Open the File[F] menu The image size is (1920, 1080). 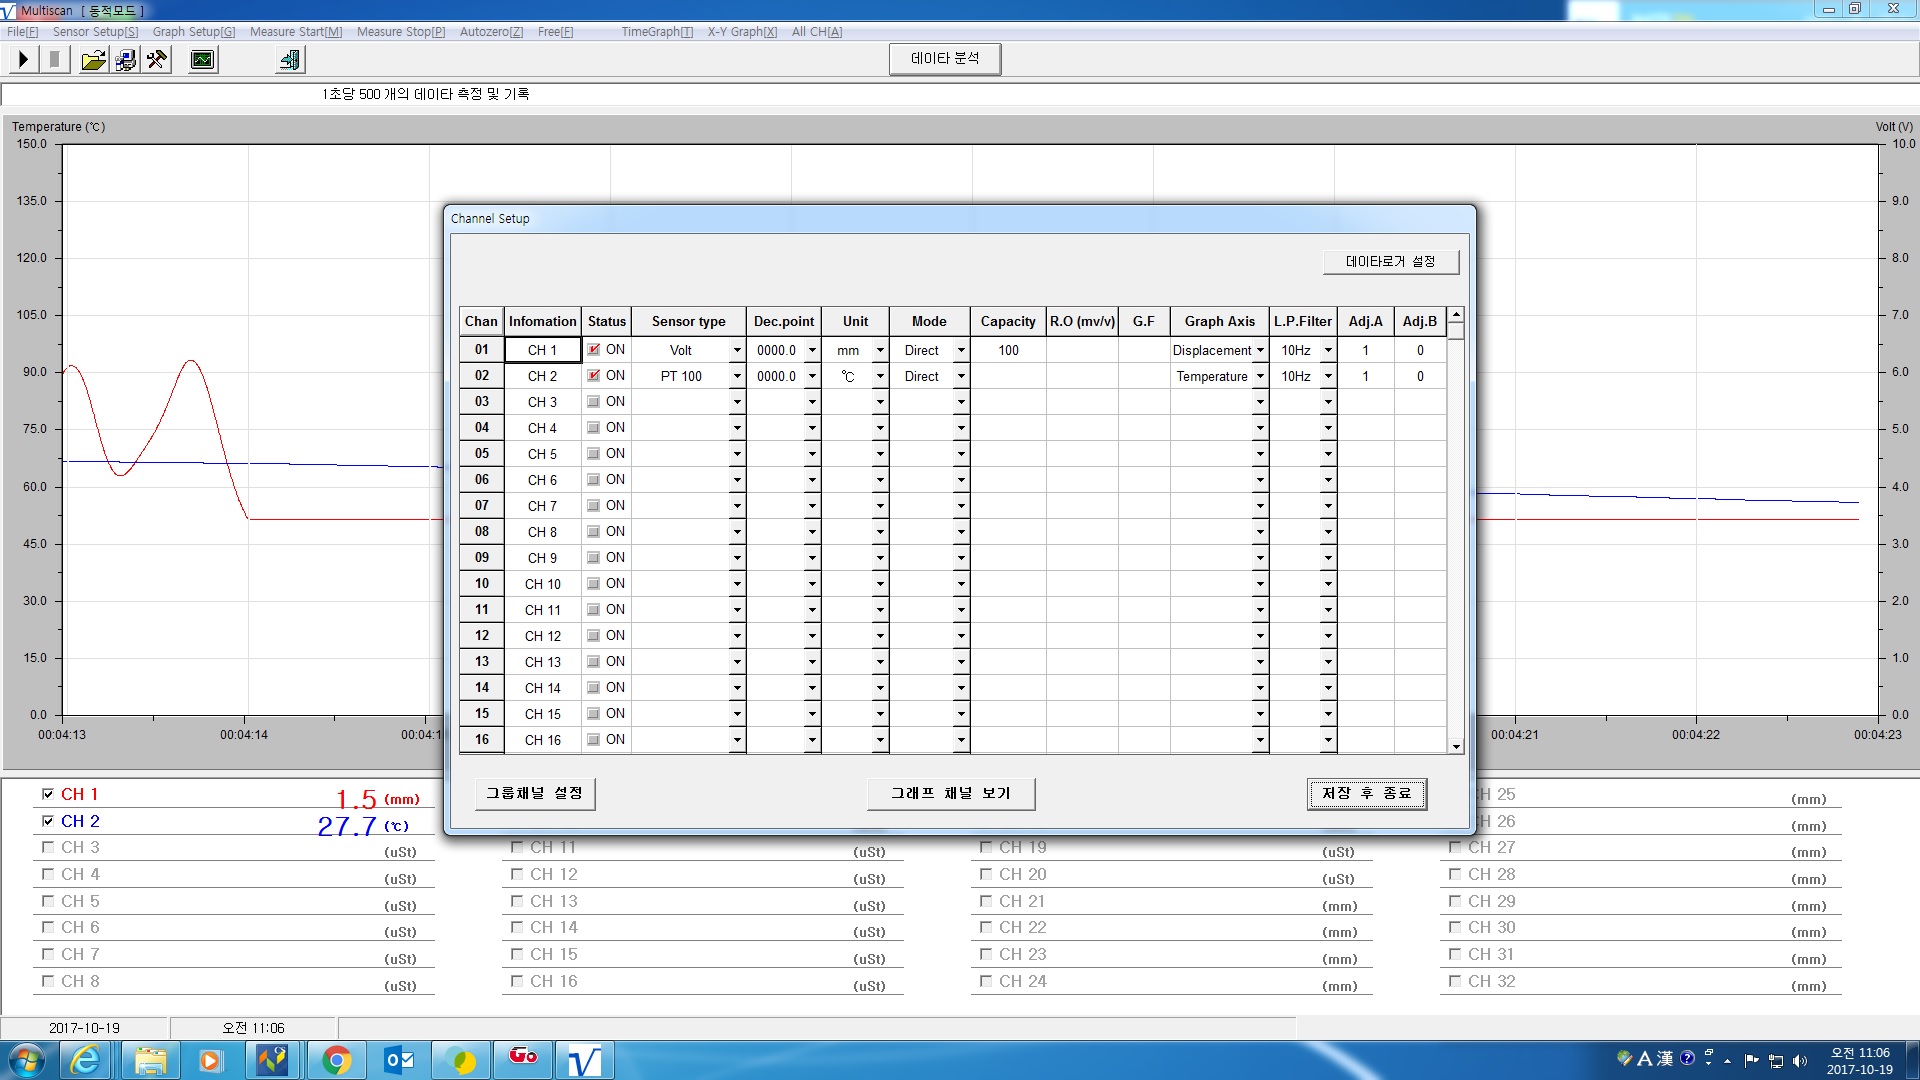(x=22, y=32)
